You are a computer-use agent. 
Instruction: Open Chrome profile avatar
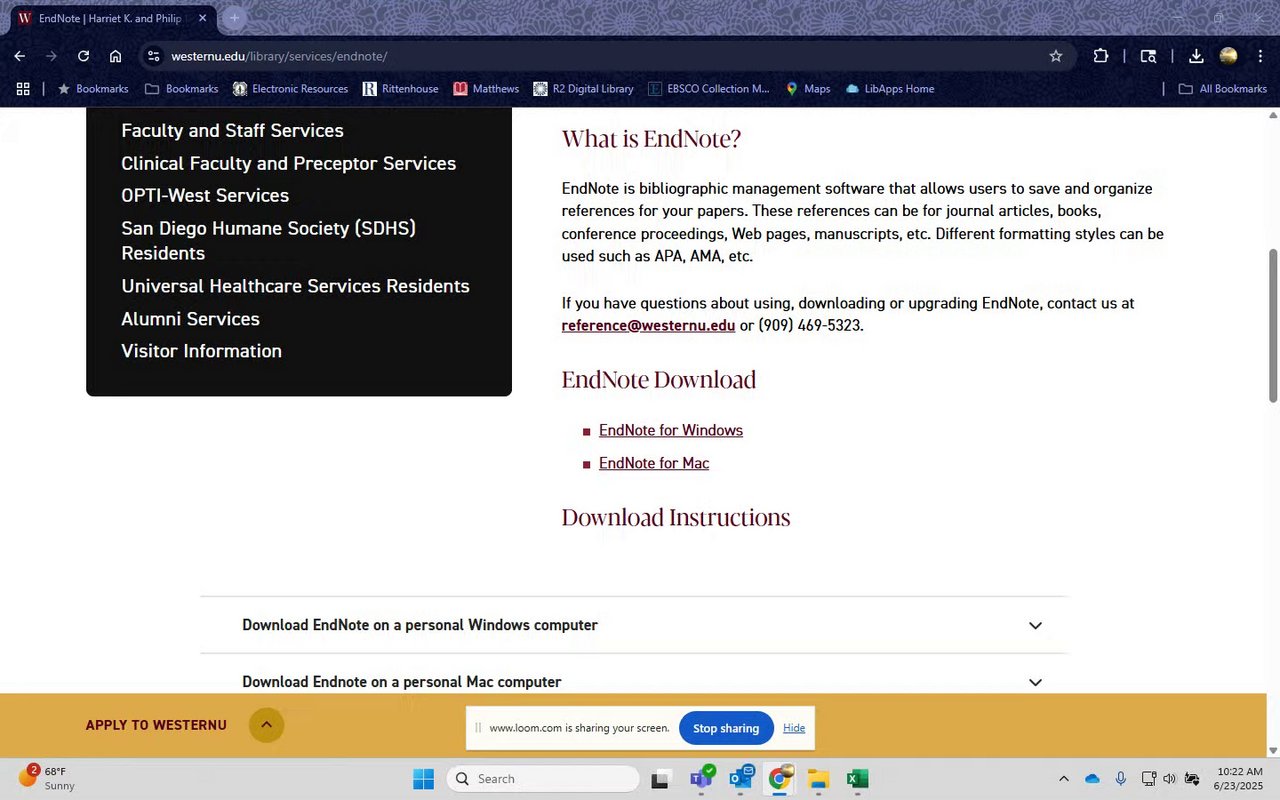click(x=1229, y=56)
